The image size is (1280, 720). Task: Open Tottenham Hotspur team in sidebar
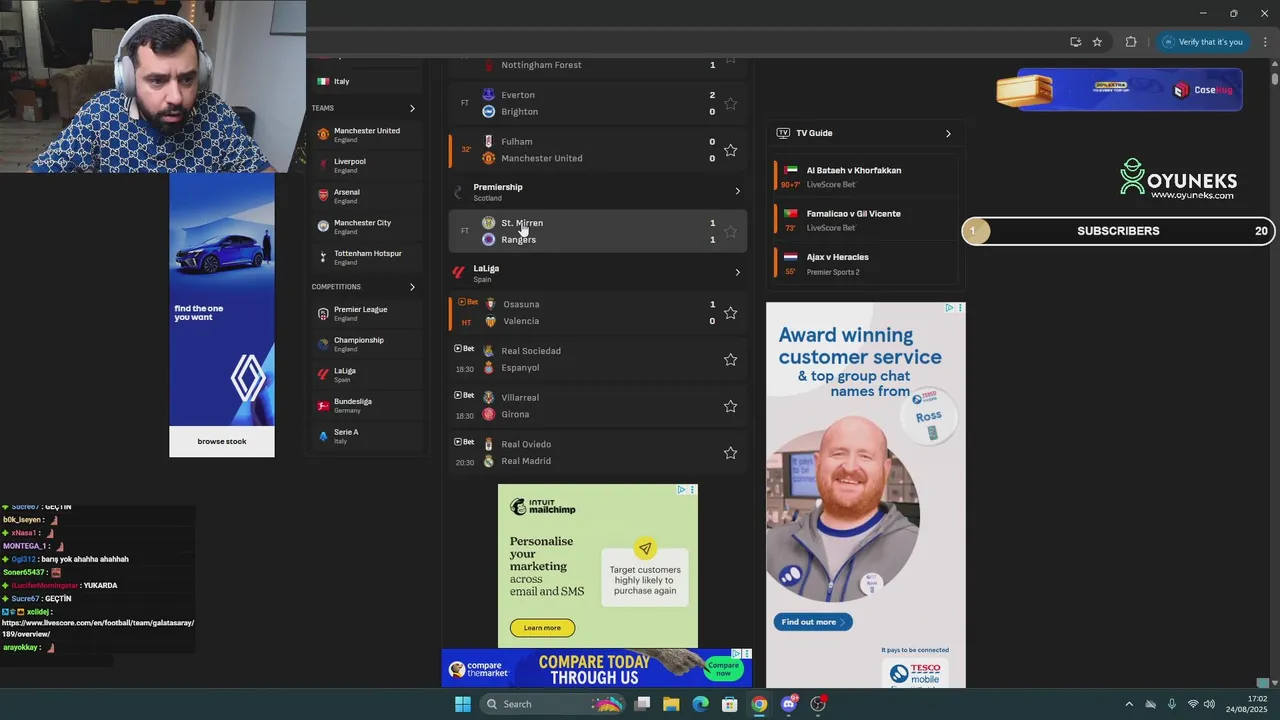click(x=366, y=257)
